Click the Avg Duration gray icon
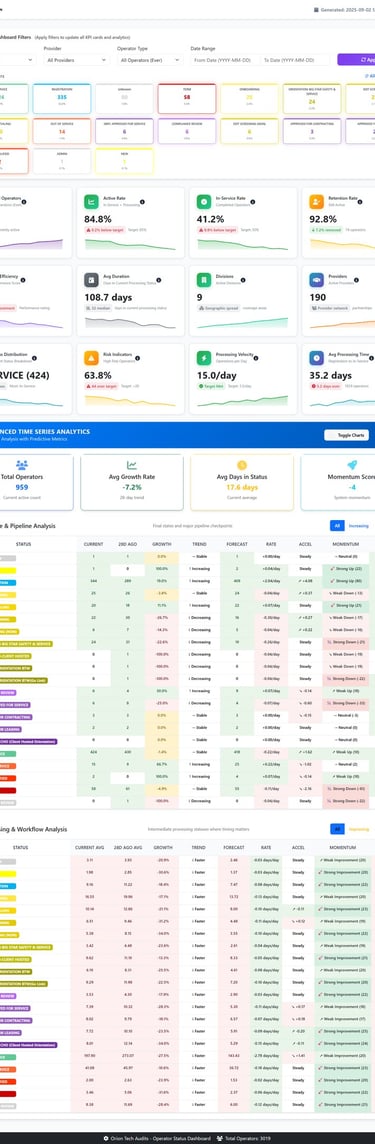The height and width of the screenshot is (1144, 375). 91,280
